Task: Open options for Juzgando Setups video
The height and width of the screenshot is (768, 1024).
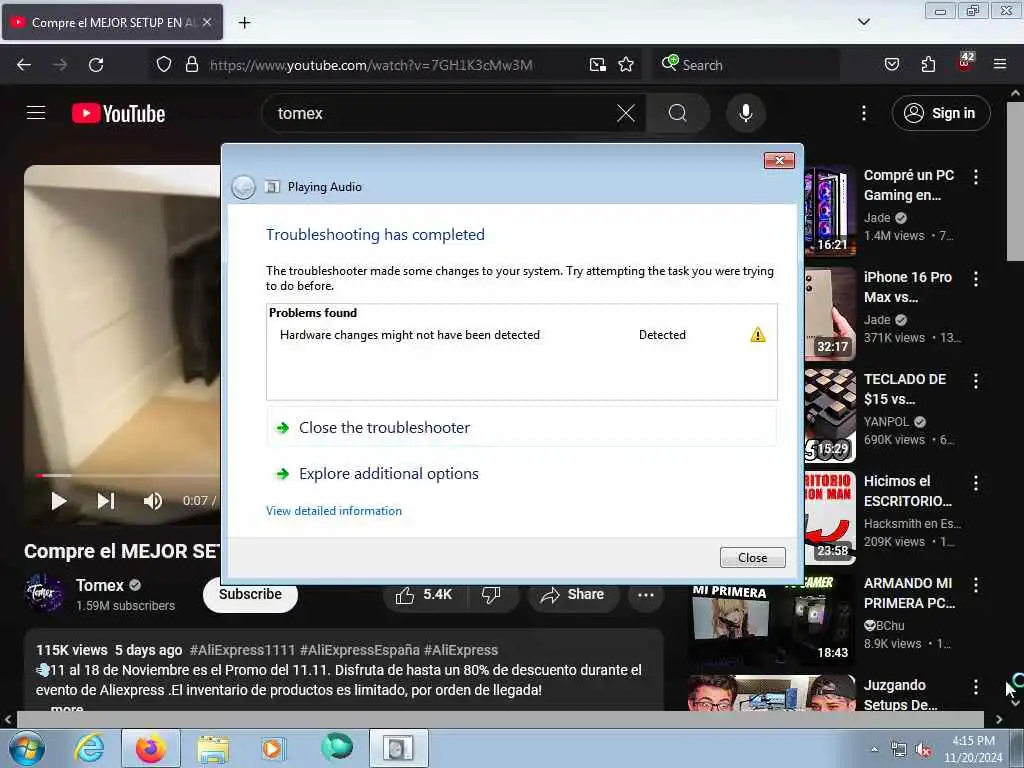Action: [x=976, y=687]
